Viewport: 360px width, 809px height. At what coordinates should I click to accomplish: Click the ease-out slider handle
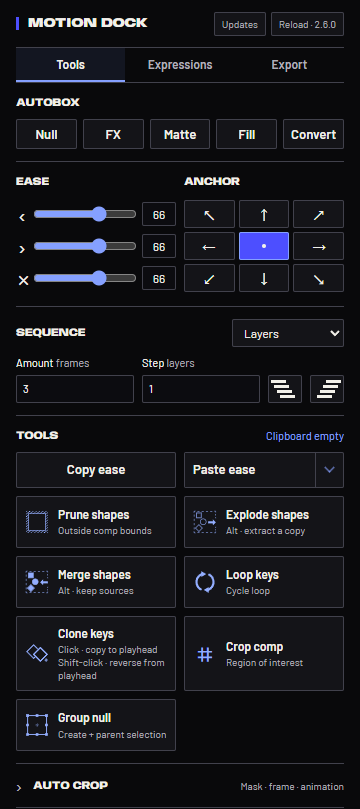99,246
